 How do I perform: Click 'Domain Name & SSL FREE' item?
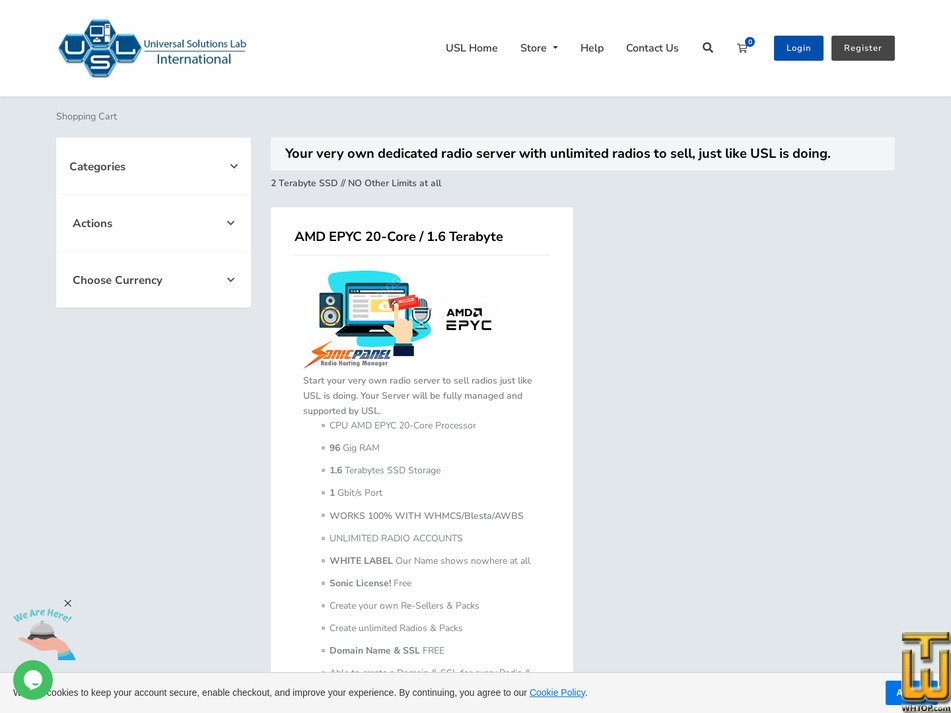pyautogui.click(x=386, y=651)
